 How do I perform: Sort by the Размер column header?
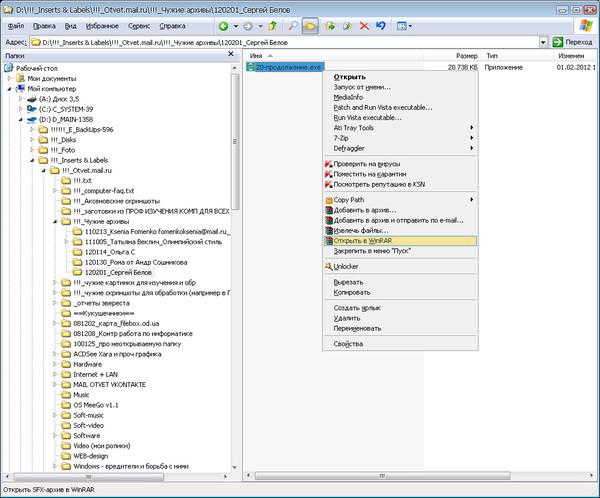coord(452,56)
